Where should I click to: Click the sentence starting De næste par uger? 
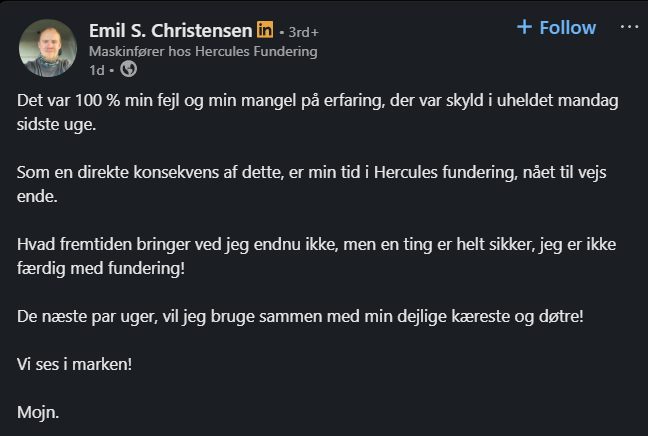(x=300, y=317)
